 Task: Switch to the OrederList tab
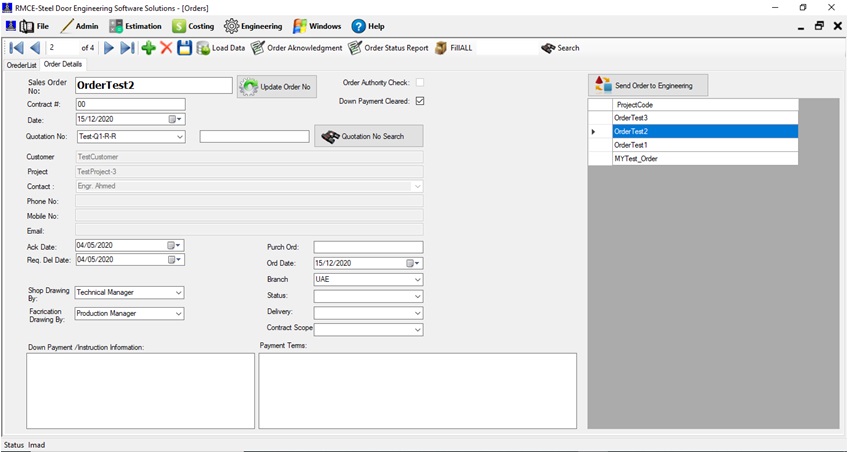point(22,65)
